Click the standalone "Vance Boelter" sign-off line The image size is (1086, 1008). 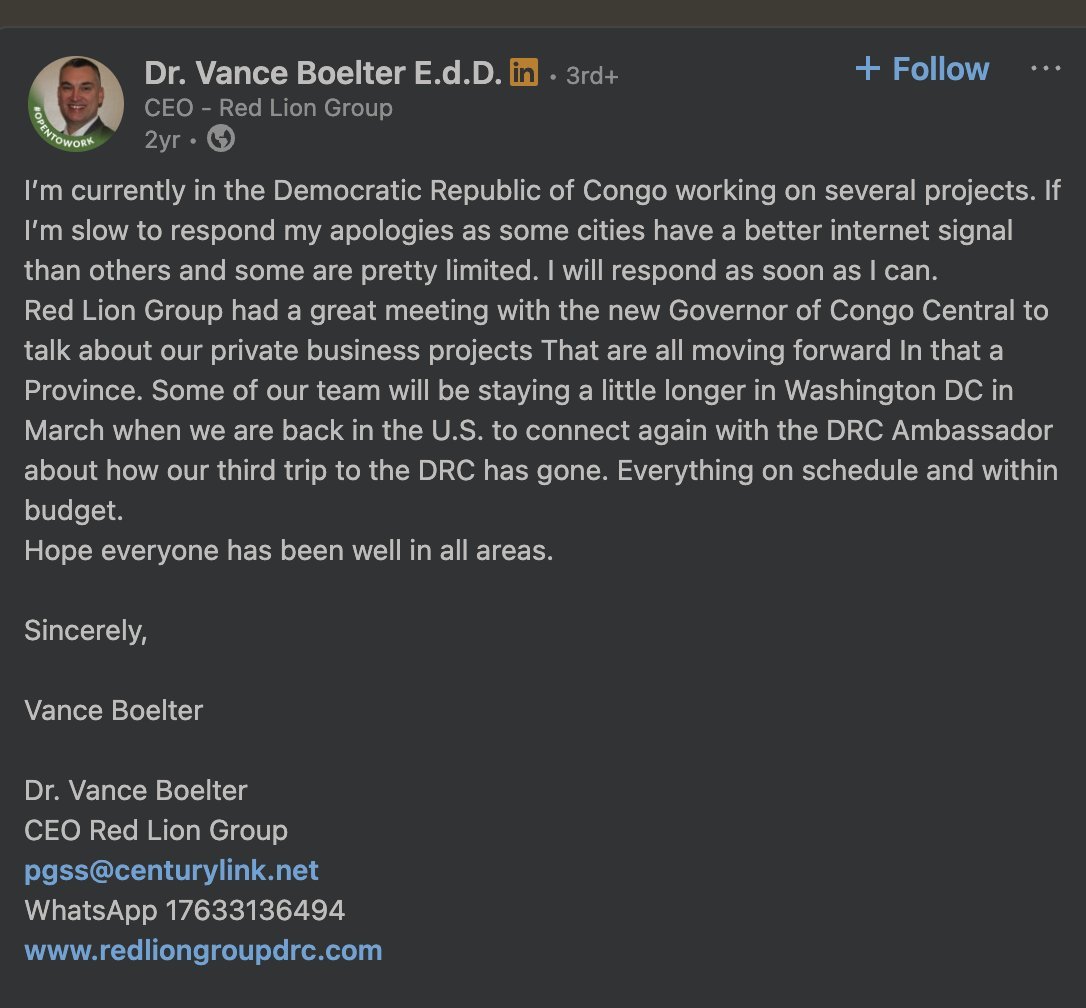114,710
